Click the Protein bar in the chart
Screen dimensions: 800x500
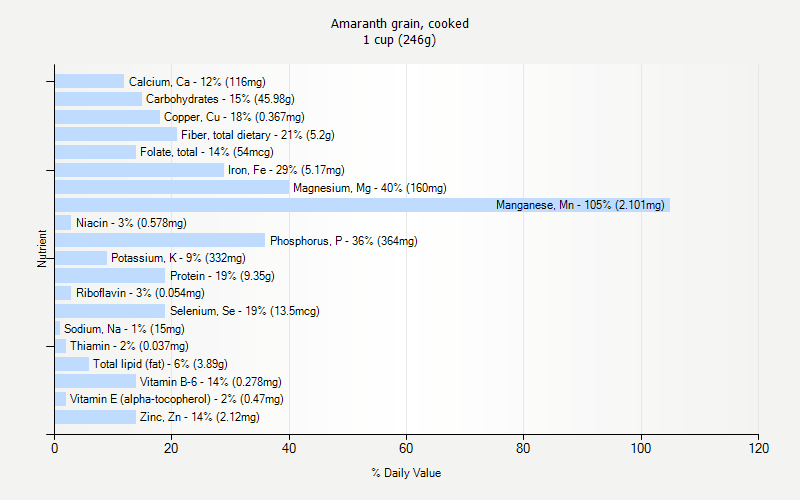coord(110,276)
